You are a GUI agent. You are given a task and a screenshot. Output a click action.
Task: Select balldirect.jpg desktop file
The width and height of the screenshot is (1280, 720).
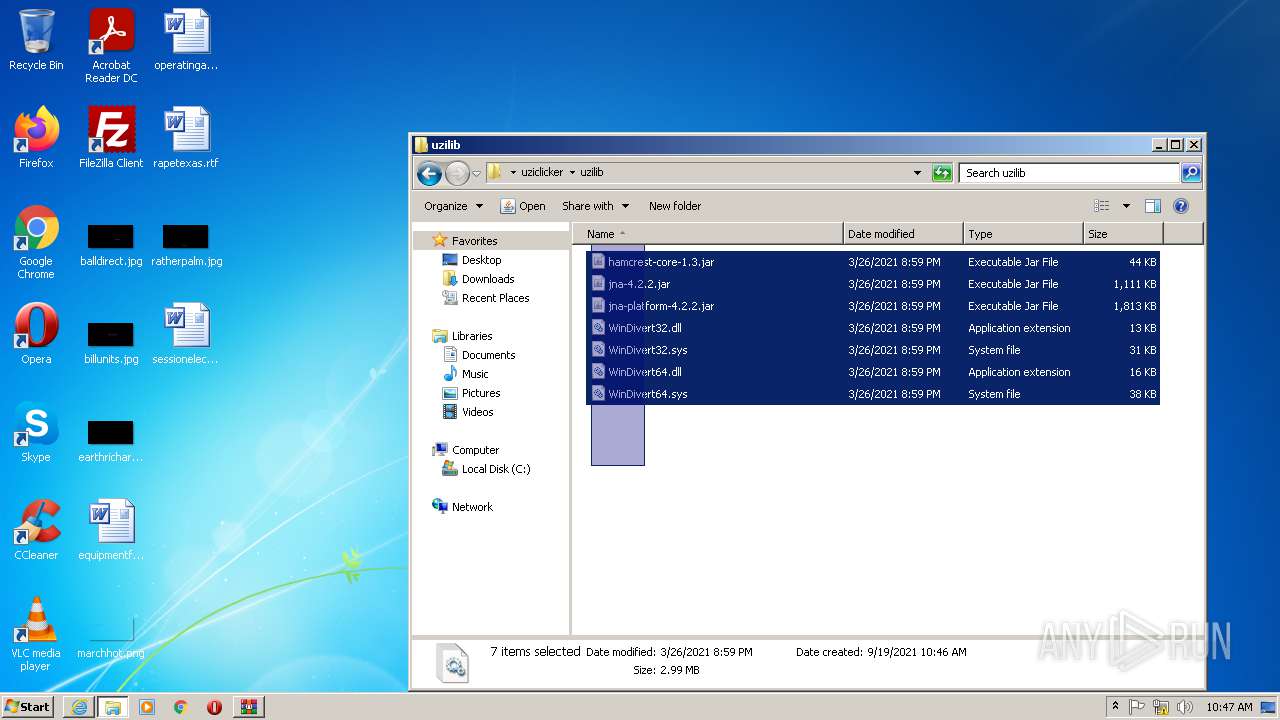pyautogui.click(x=111, y=246)
